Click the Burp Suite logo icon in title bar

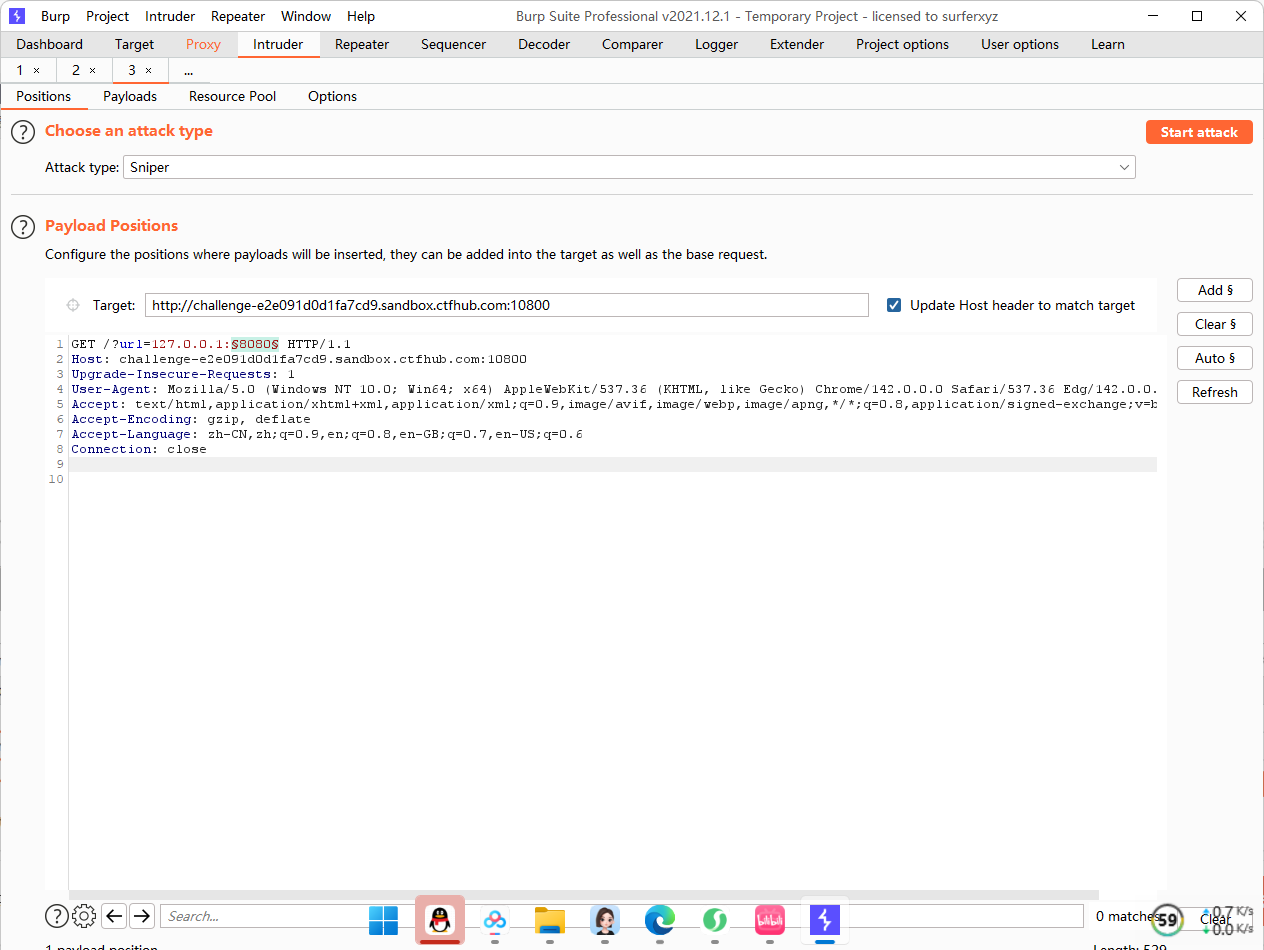pyautogui.click(x=16, y=16)
